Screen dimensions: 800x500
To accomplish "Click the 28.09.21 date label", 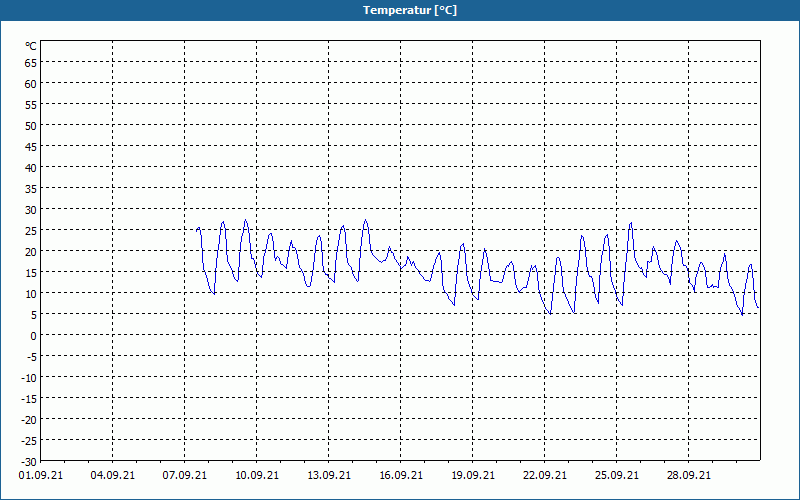I will click(x=688, y=475).
